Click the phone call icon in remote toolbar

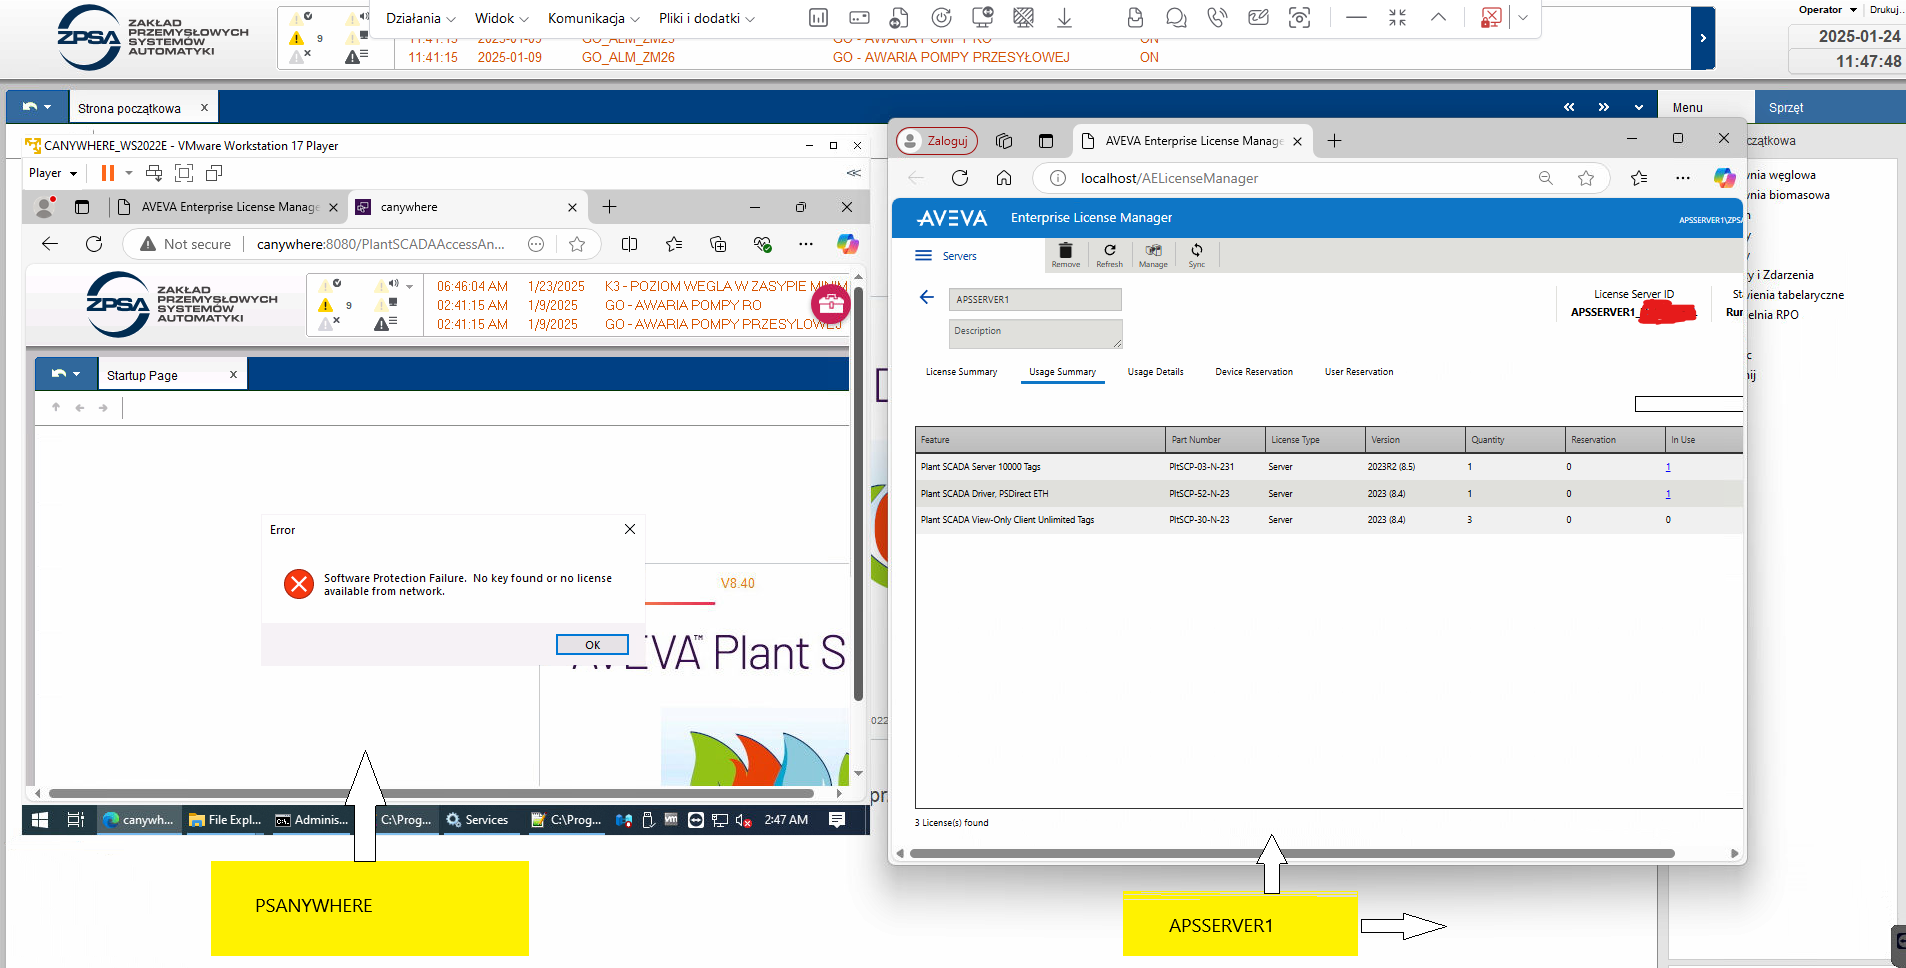pyautogui.click(x=1217, y=18)
